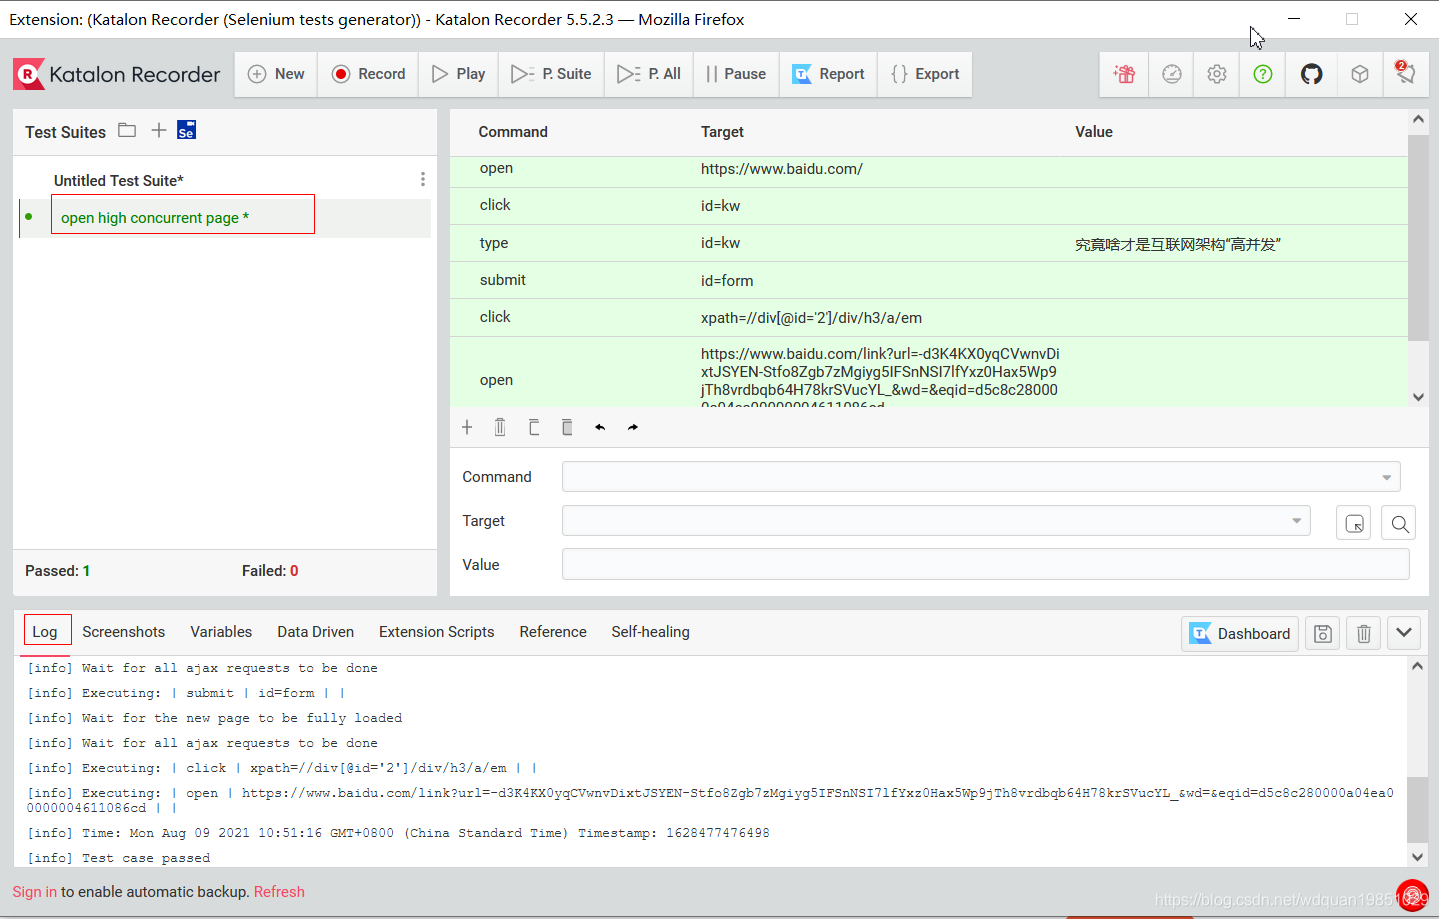Add a new command with plus icon
1439x919 pixels.
[467, 427]
